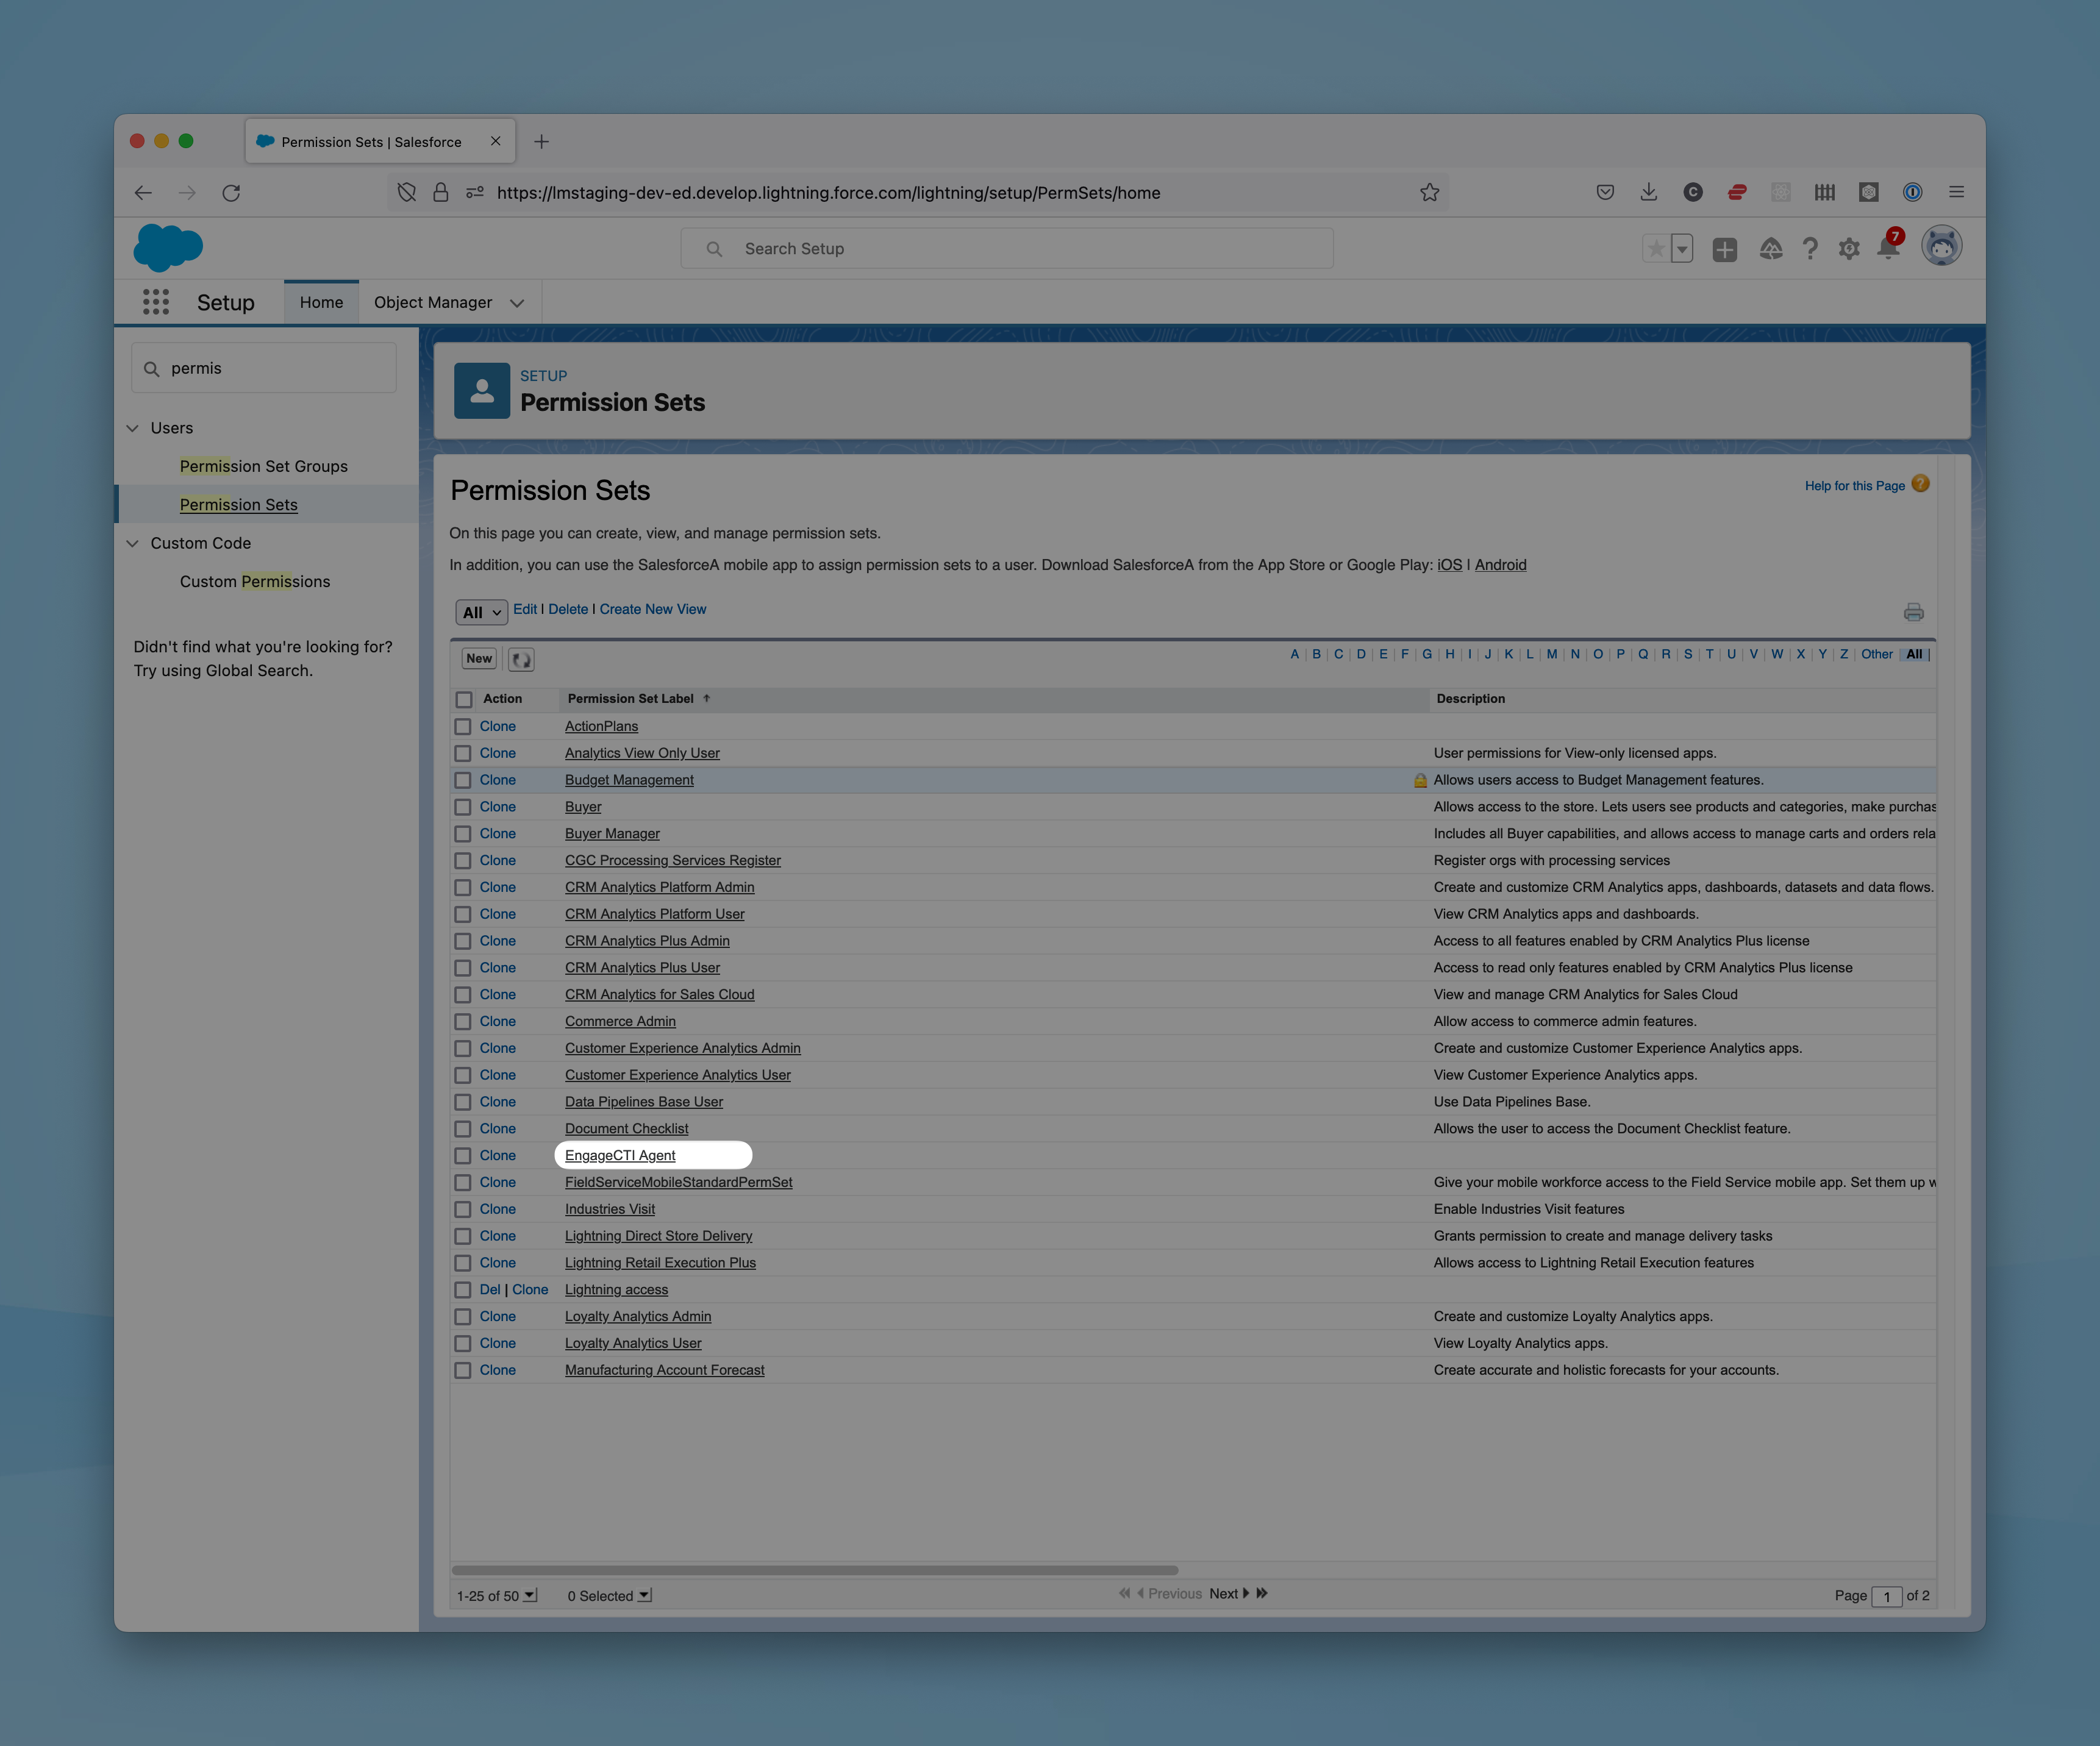The width and height of the screenshot is (2100, 1746).
Task: Click the list refresh icon beside New
Action: point(521,659)
